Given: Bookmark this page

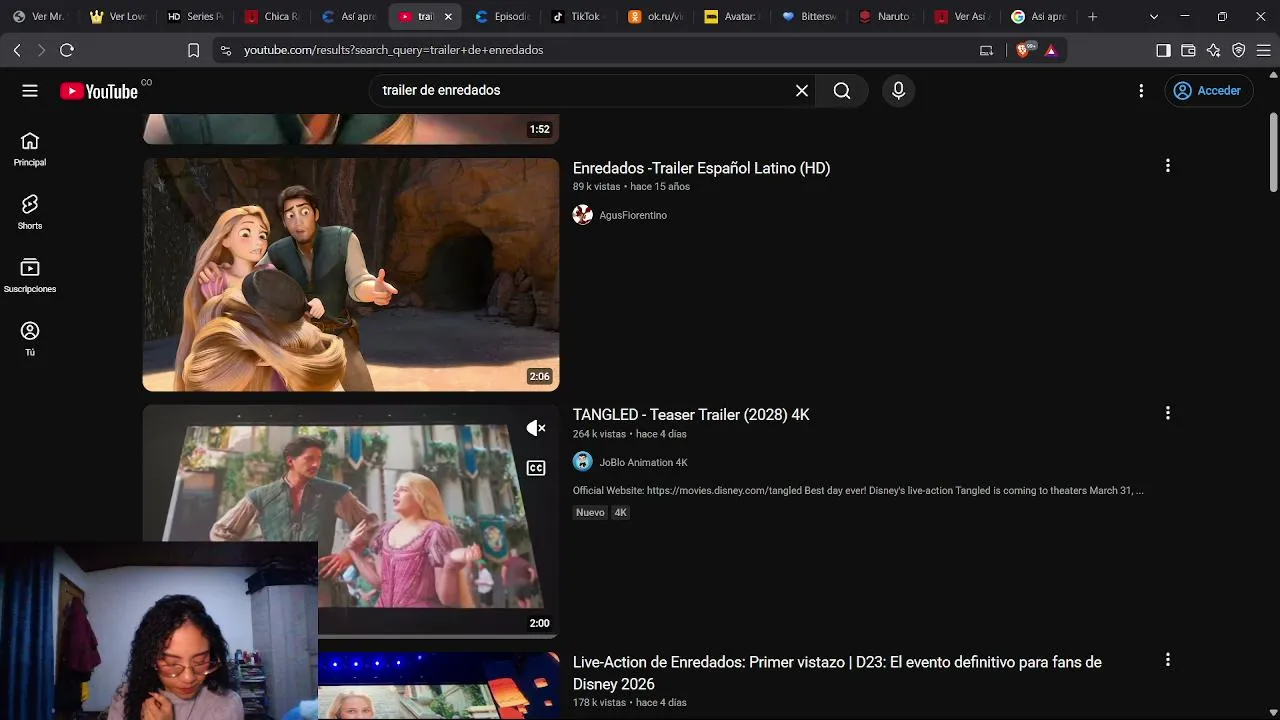Looking at the screenshot, I should point(194,50).
